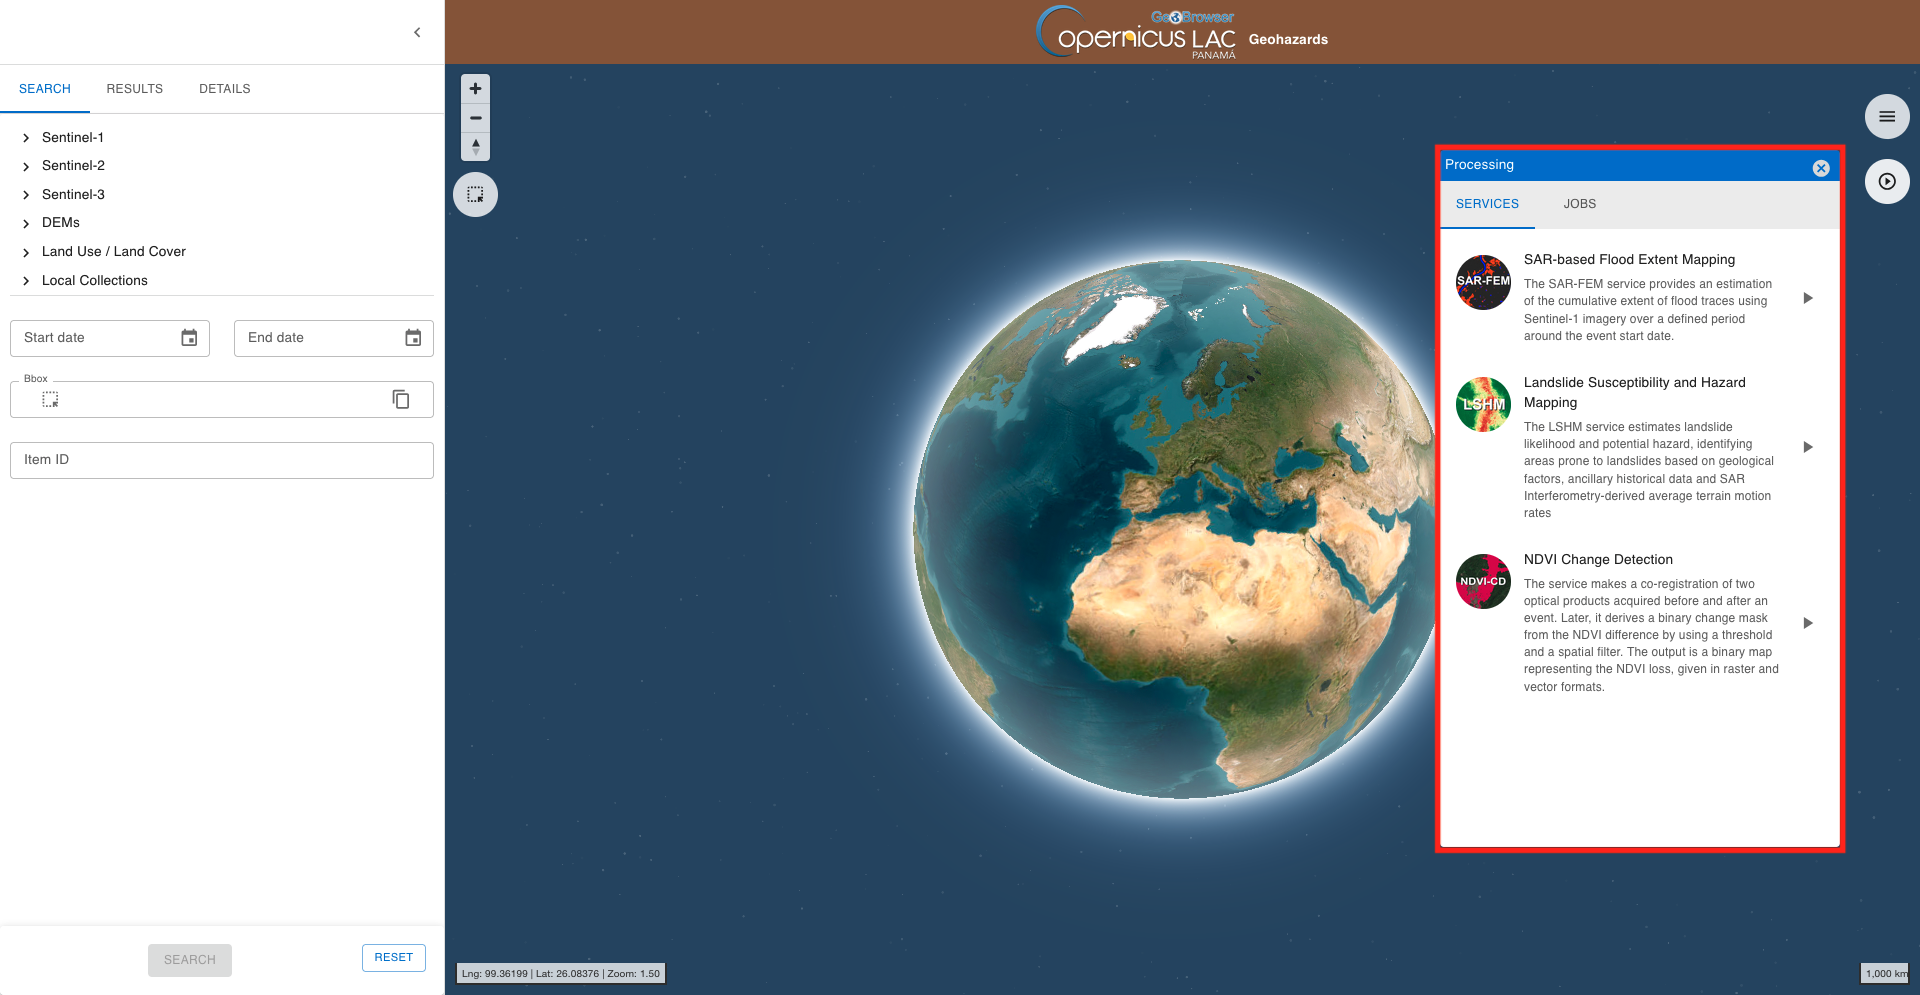Draw a bounding box from the Bbox field

coord(50,400)
